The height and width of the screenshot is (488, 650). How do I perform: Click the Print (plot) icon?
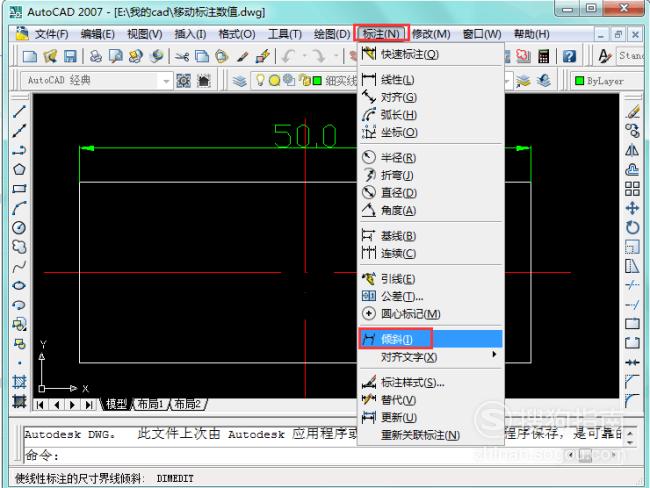pos(96,56)
